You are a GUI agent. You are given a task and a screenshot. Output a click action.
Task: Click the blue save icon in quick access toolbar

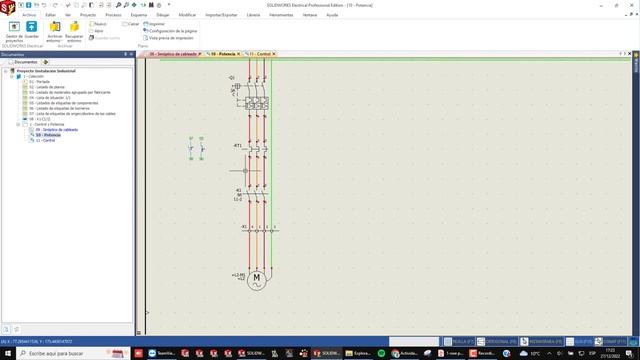click(x=29, y=5)
